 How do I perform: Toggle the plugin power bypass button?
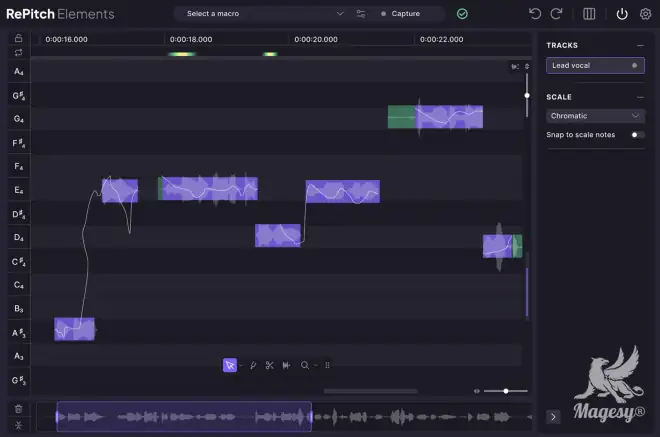pyautogui.click(x=622, y=14)
